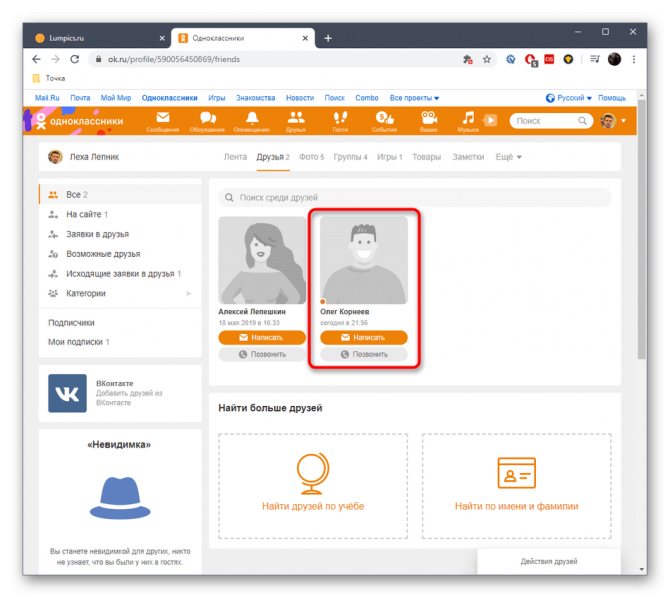Click the Поиск среди друзей search field
Image resolution: width=670 pixels, height=598 pixels.
tap(414, 197)
